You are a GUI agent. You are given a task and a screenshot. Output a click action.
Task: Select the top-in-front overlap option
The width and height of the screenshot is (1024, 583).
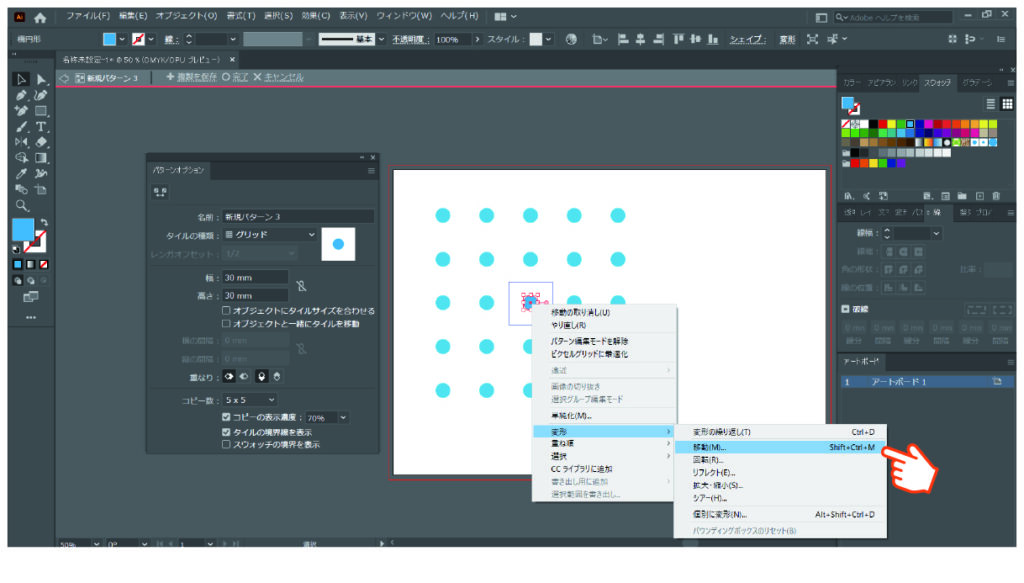(x=261, y=377)
